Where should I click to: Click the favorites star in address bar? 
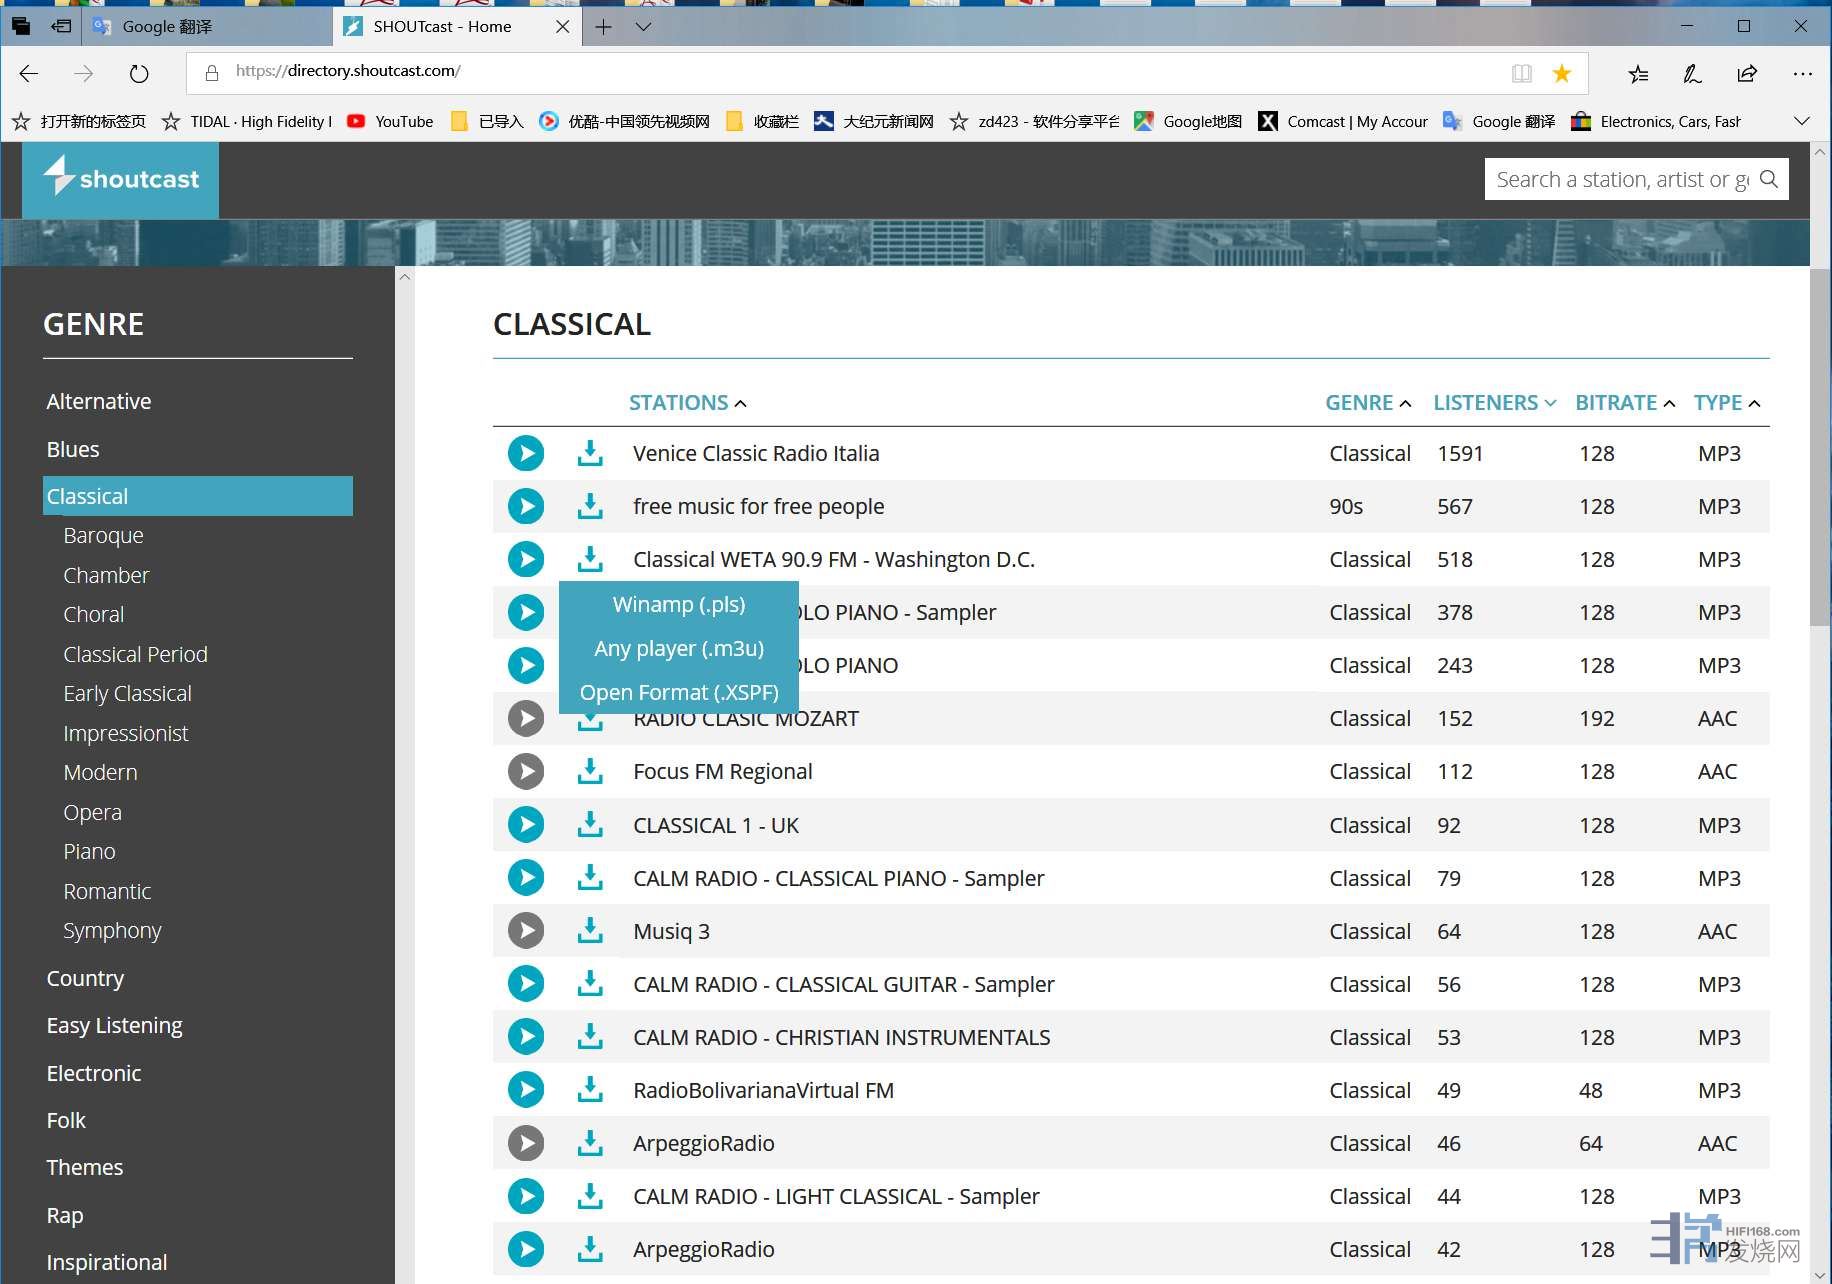(x=1561, y=73)
